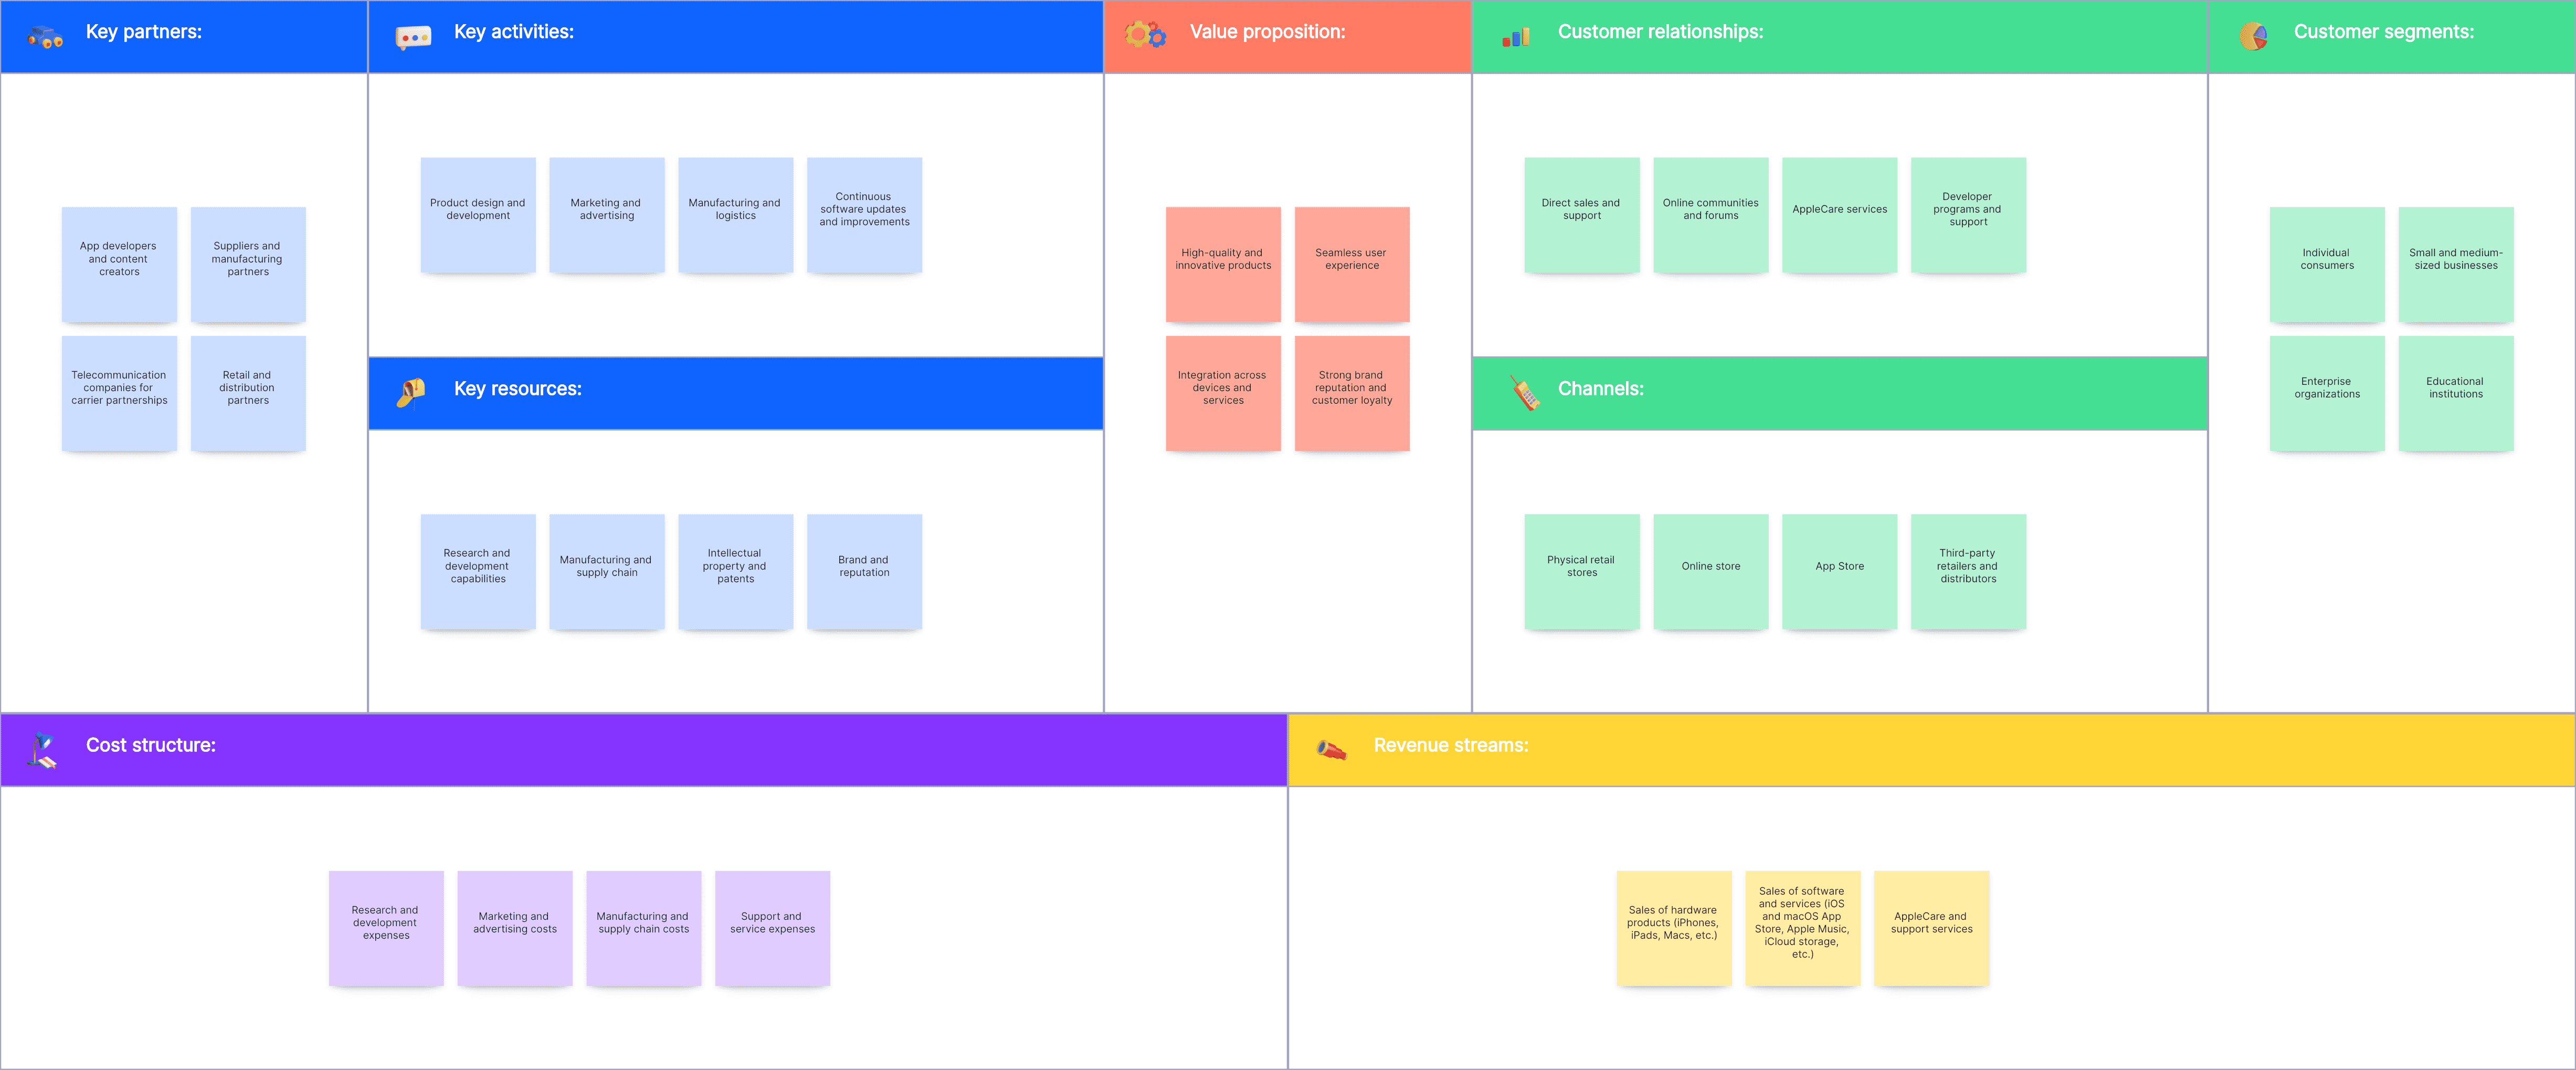This screenshot has width=2576, height=1070.
Task: Click the Customer segments pie chart icon
Action: 2253,37
